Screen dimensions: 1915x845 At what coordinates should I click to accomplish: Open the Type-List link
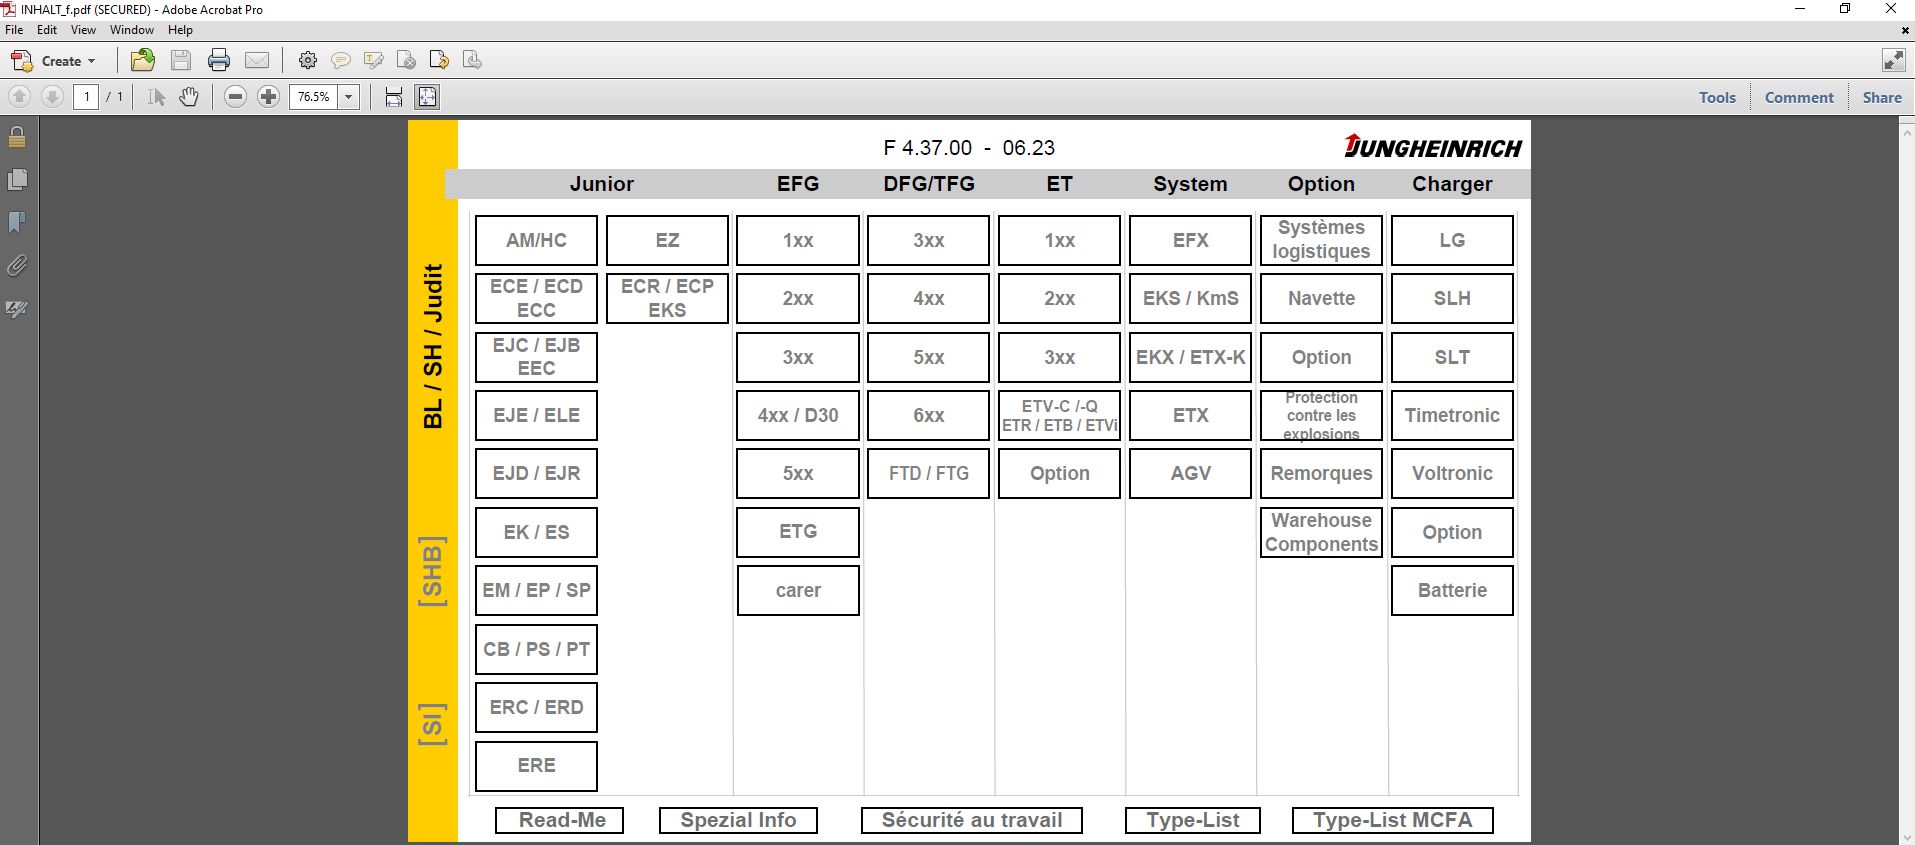(1193, 820)
